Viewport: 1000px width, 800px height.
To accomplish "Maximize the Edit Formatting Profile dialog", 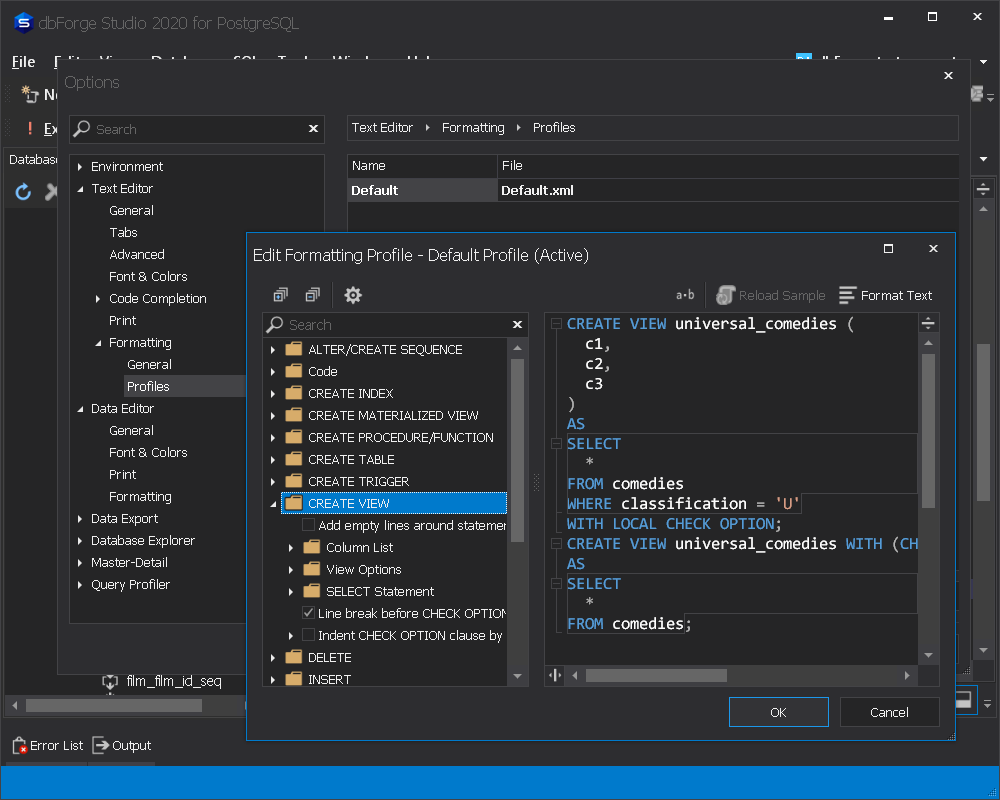I will tap(888, 248).
